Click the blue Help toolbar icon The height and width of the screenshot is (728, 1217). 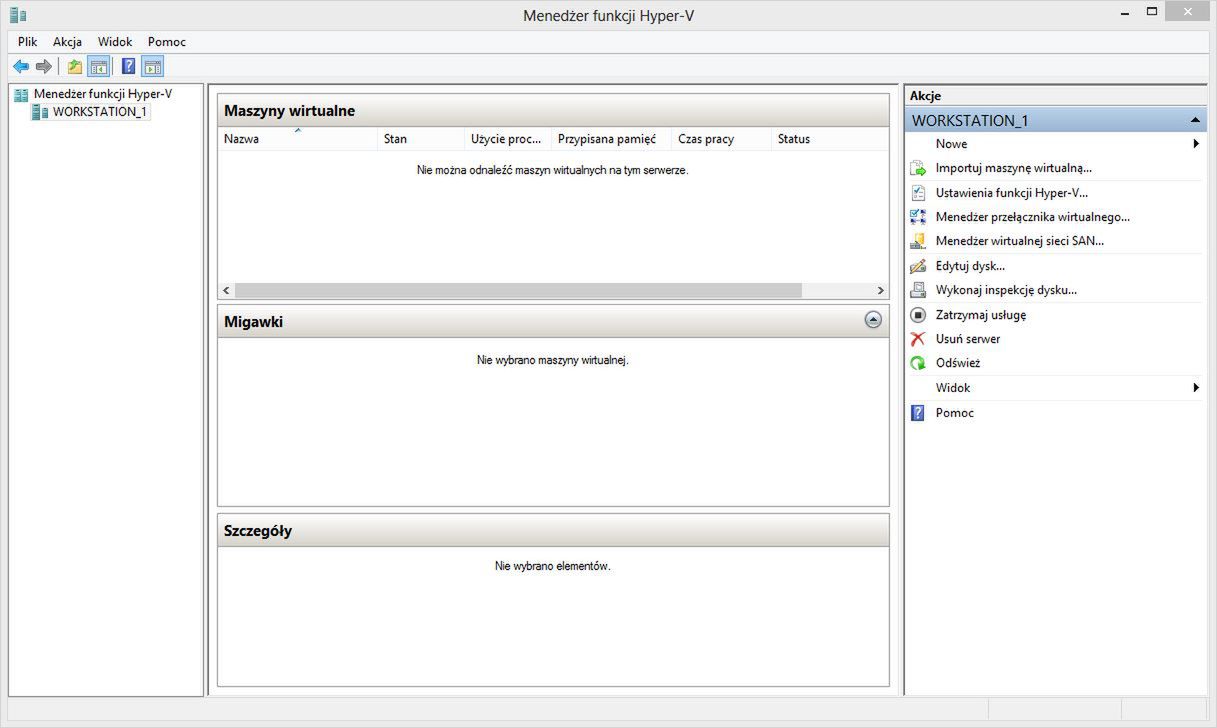point(128,67)
